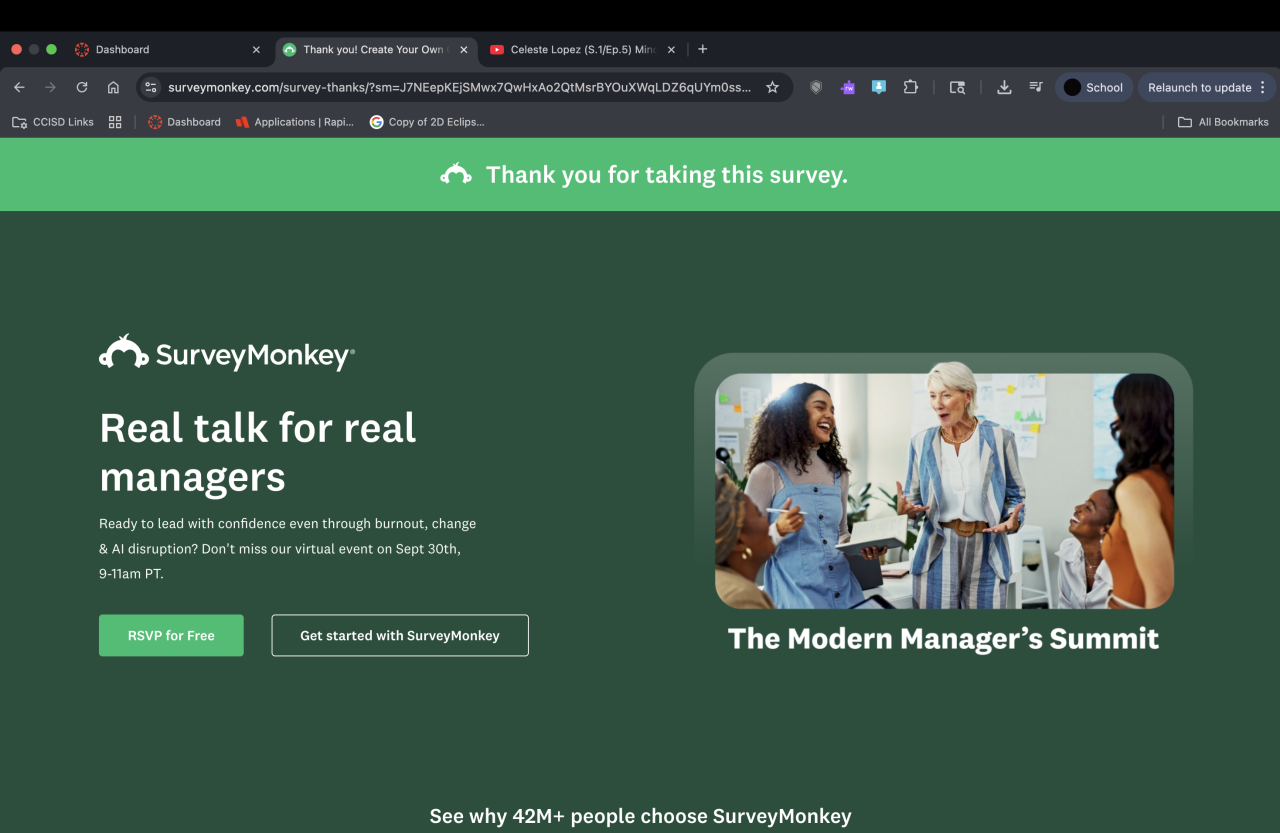Show browser downloads
This screenshot has height=833, width=1280.
tap(1004, 87)
